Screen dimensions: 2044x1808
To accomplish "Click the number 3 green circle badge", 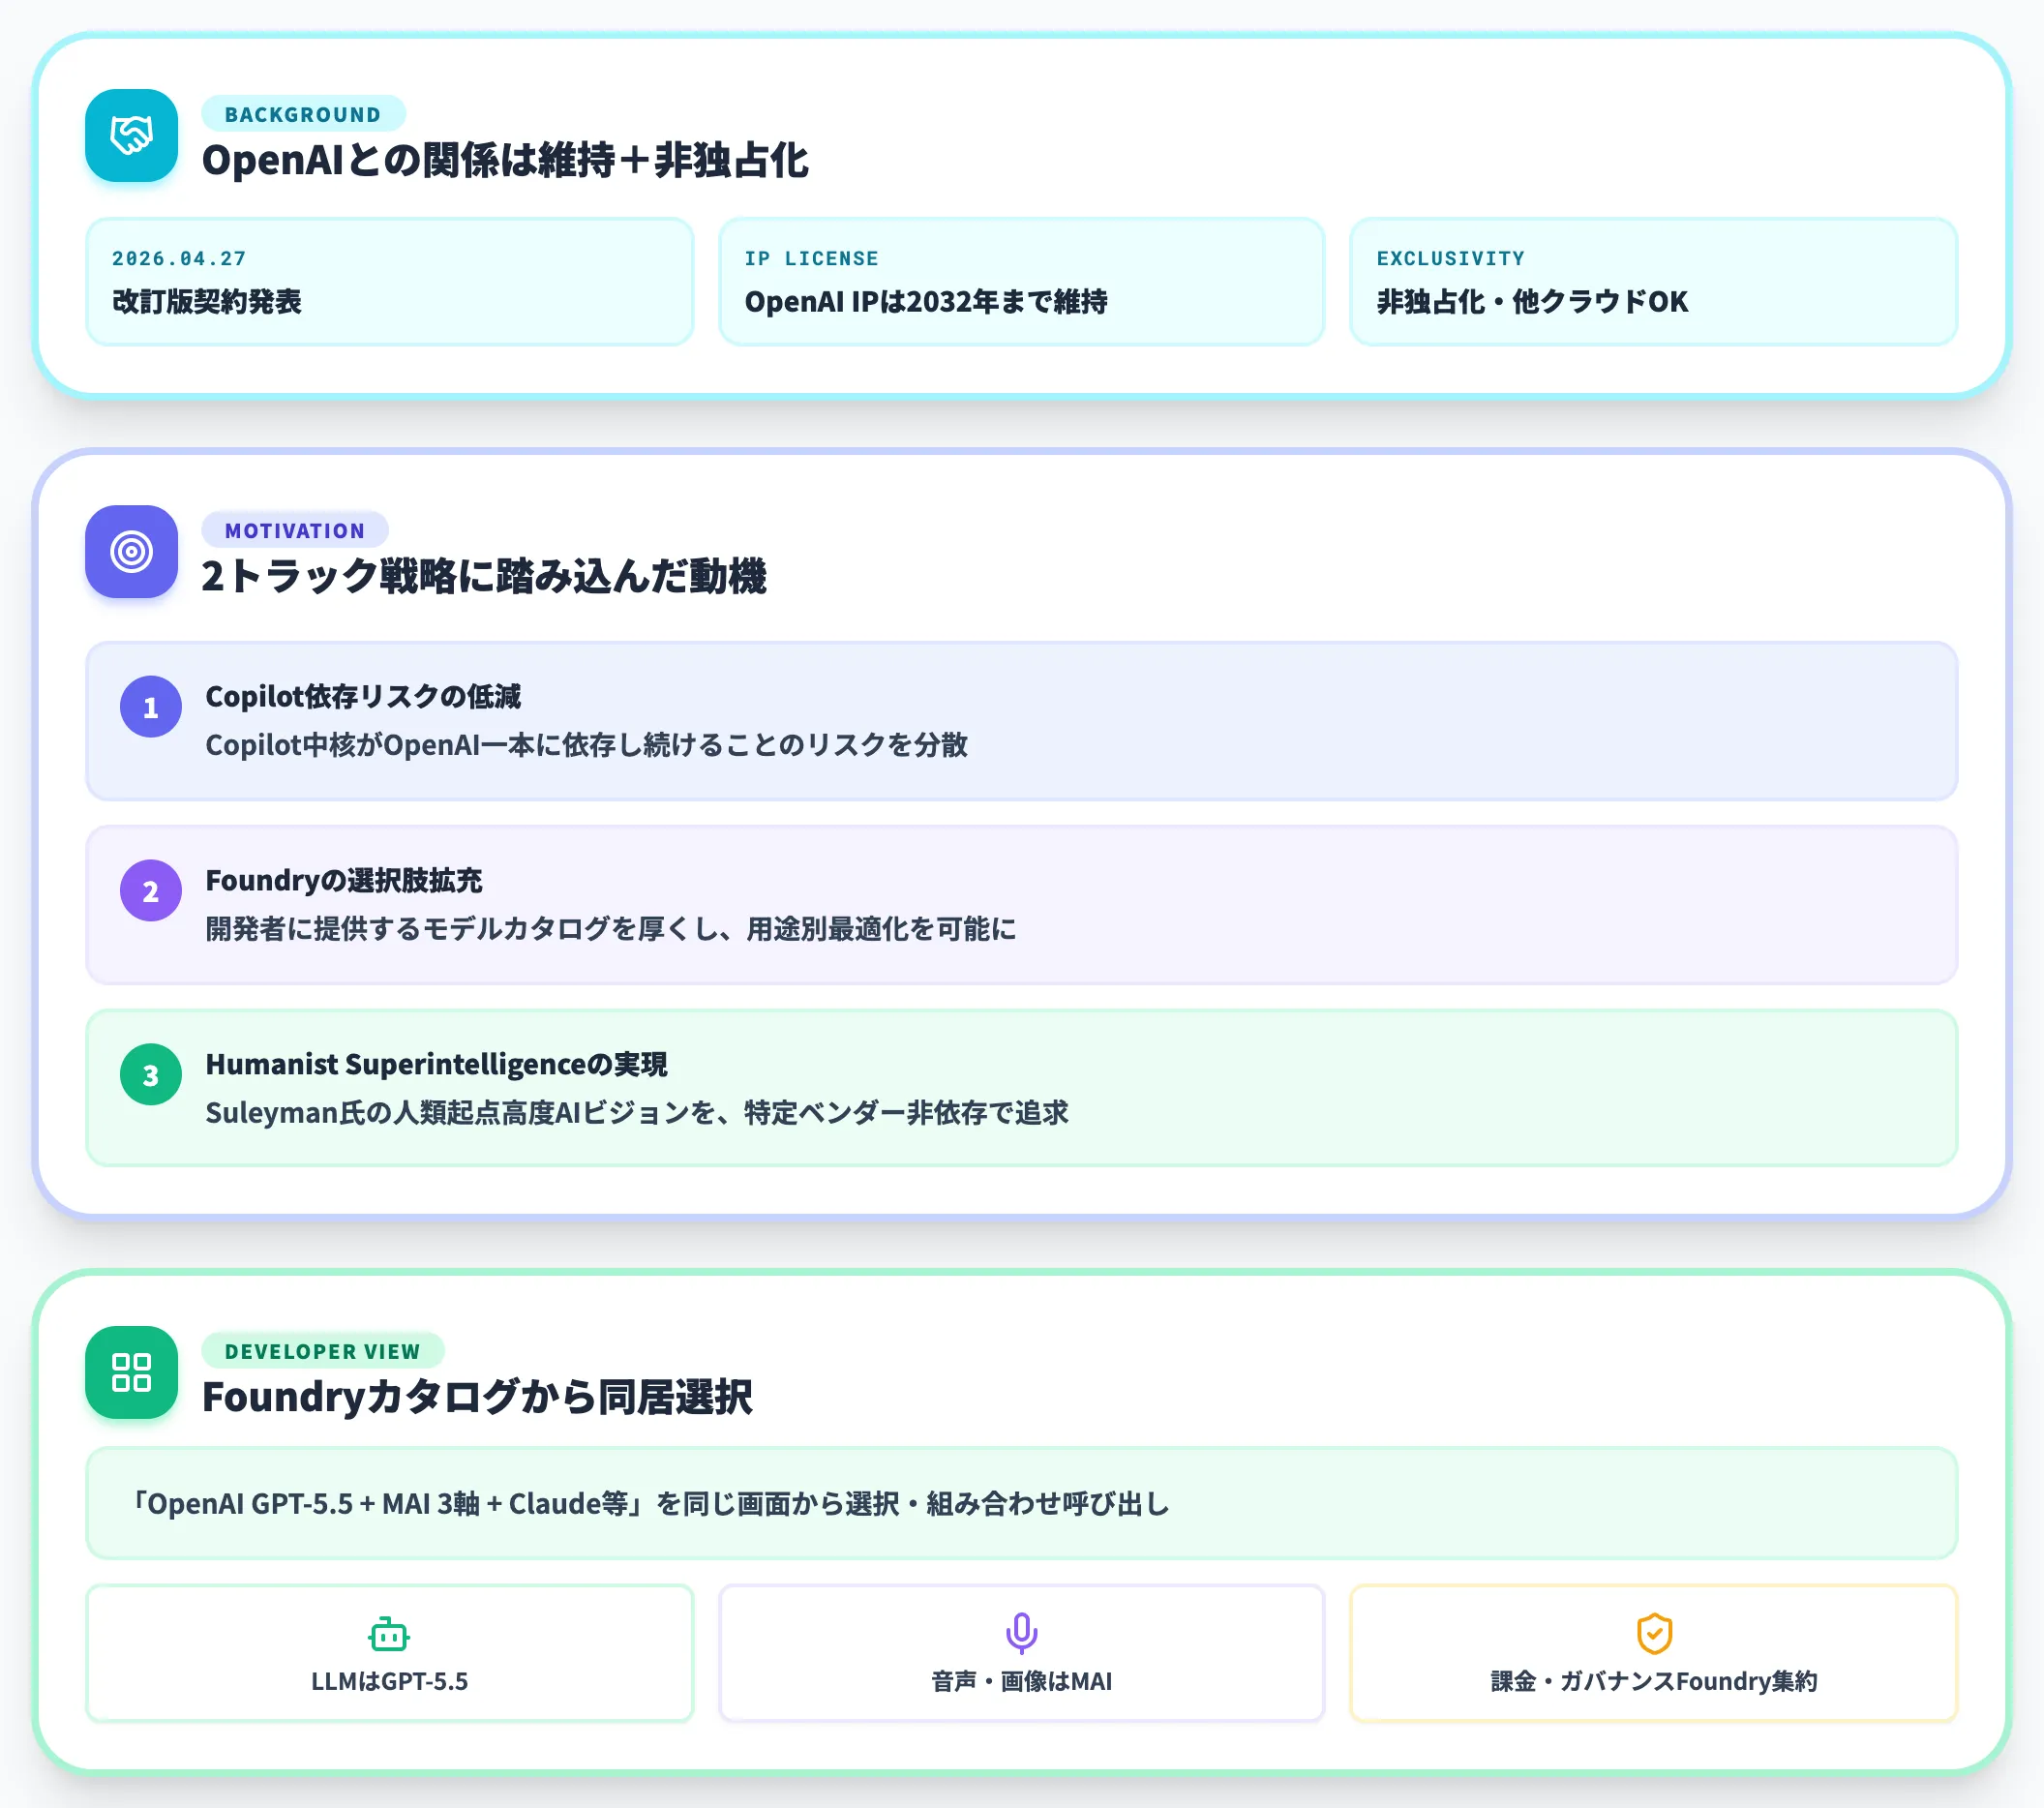I will [151, 1075].
